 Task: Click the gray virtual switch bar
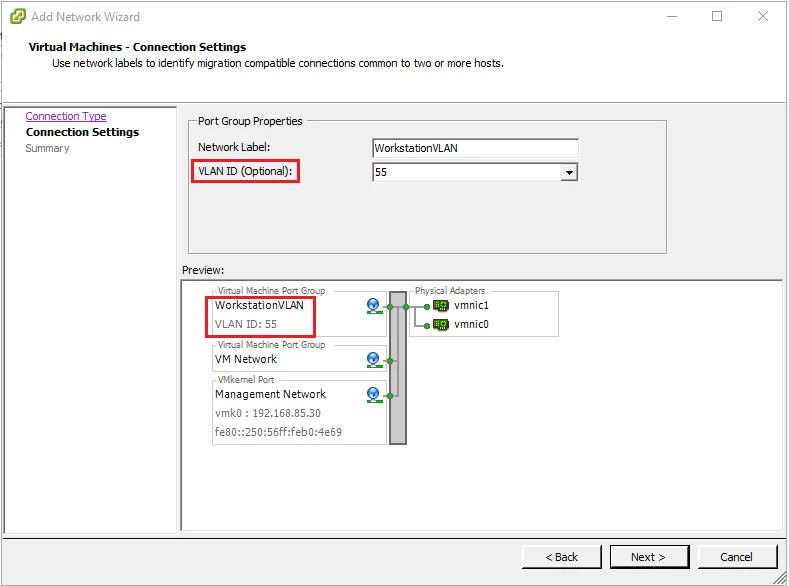point(398,367)
